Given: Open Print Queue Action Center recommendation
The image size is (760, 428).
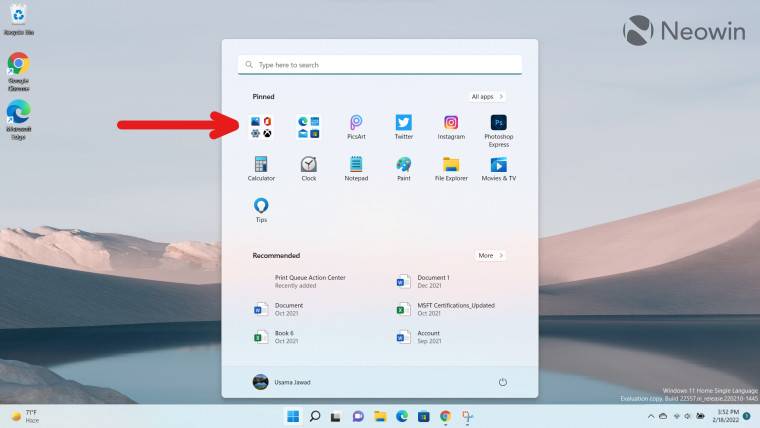Looking at the screenshot, I should point(310,281).
